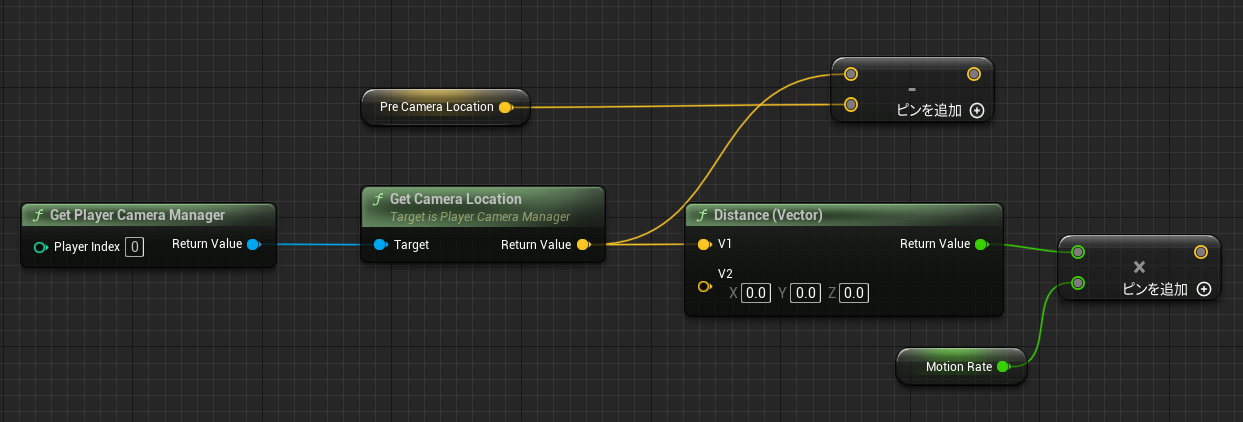
Task: Edit the V2 Z value field
Action: point(853,293)
